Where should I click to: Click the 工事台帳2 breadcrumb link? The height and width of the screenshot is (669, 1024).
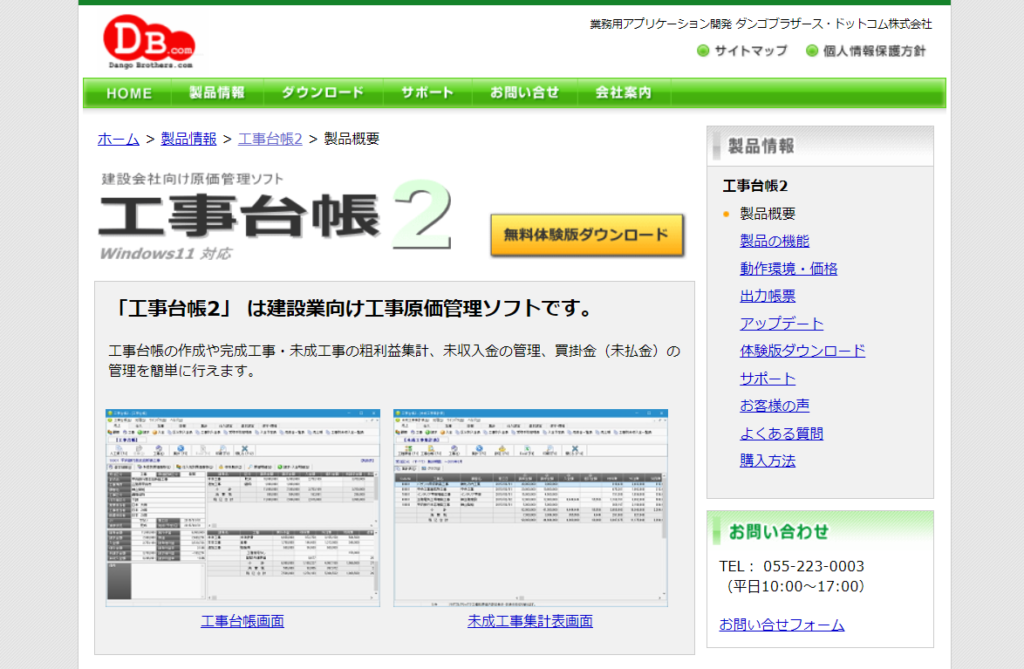(x=270, y=139)
